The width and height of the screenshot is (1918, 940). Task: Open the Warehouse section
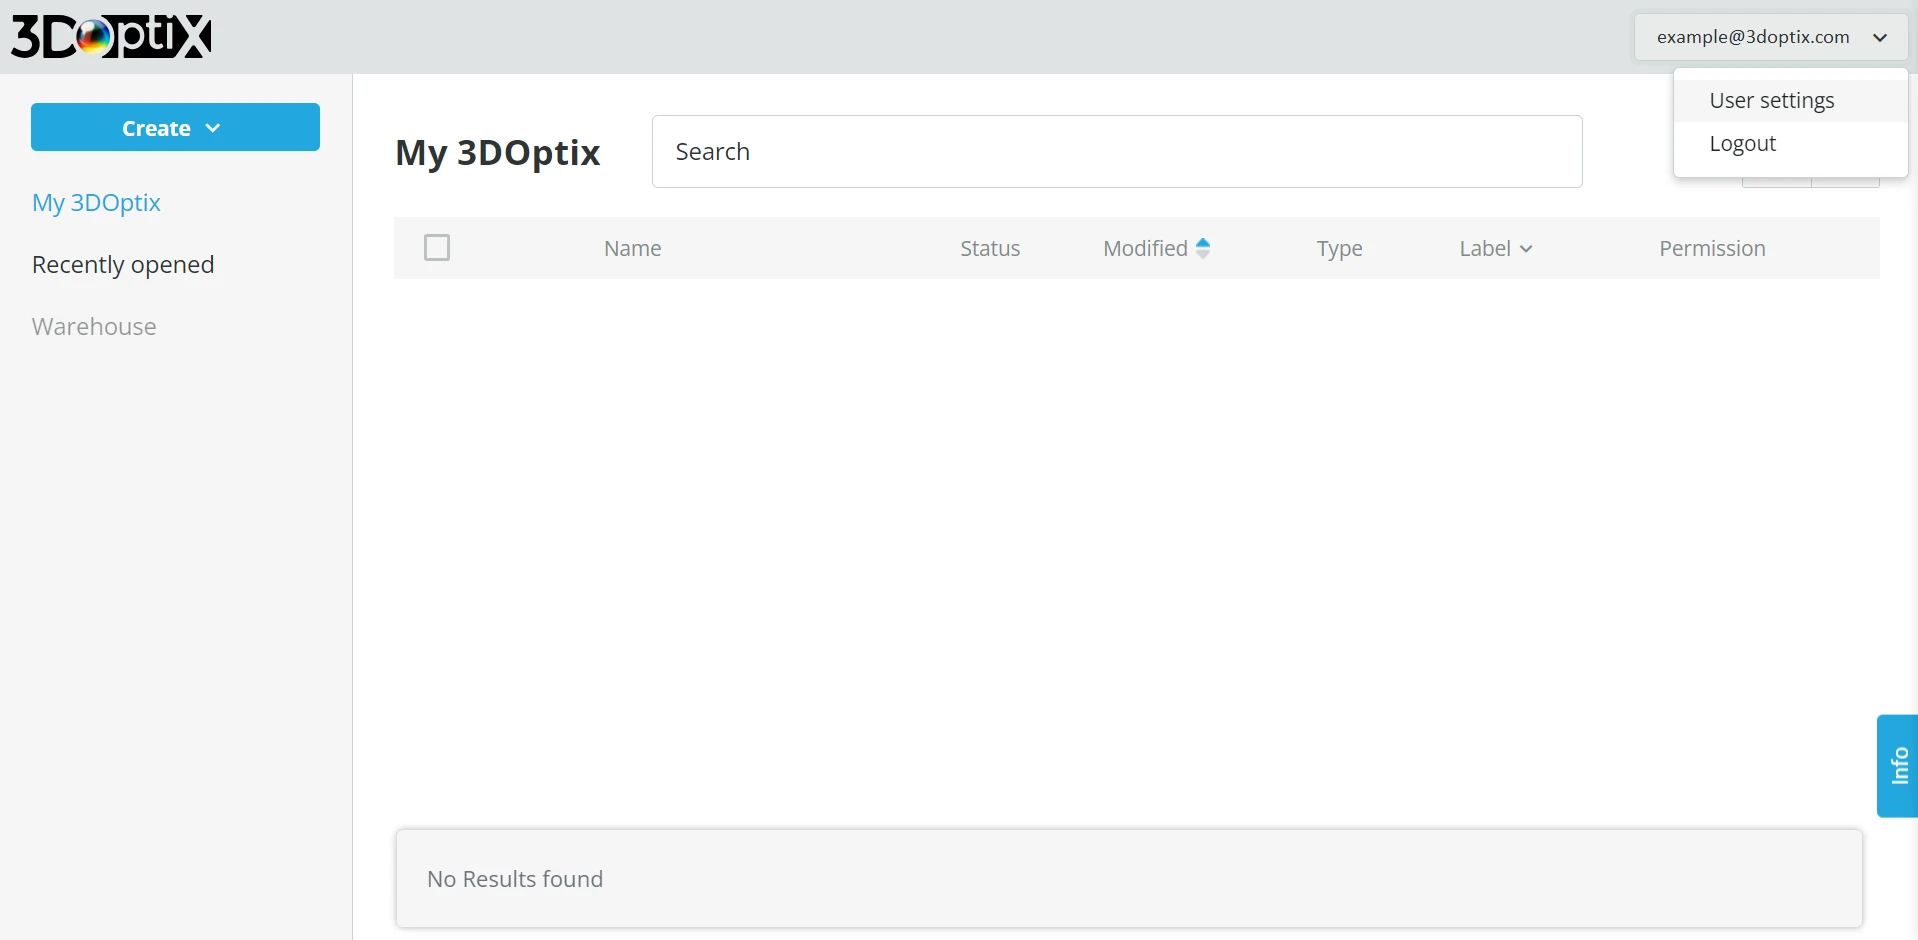[94, 327]
